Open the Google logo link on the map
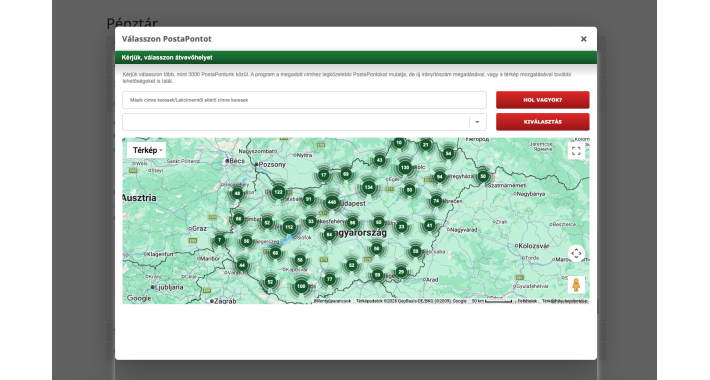Viewport: 710px width, 380px height. [x=139, y=298]
